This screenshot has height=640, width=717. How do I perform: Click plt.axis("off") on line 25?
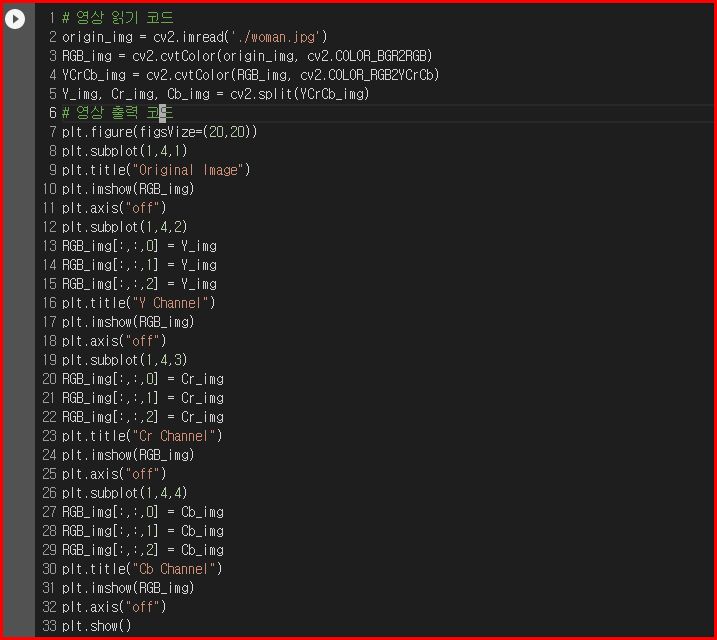point(114,474)
